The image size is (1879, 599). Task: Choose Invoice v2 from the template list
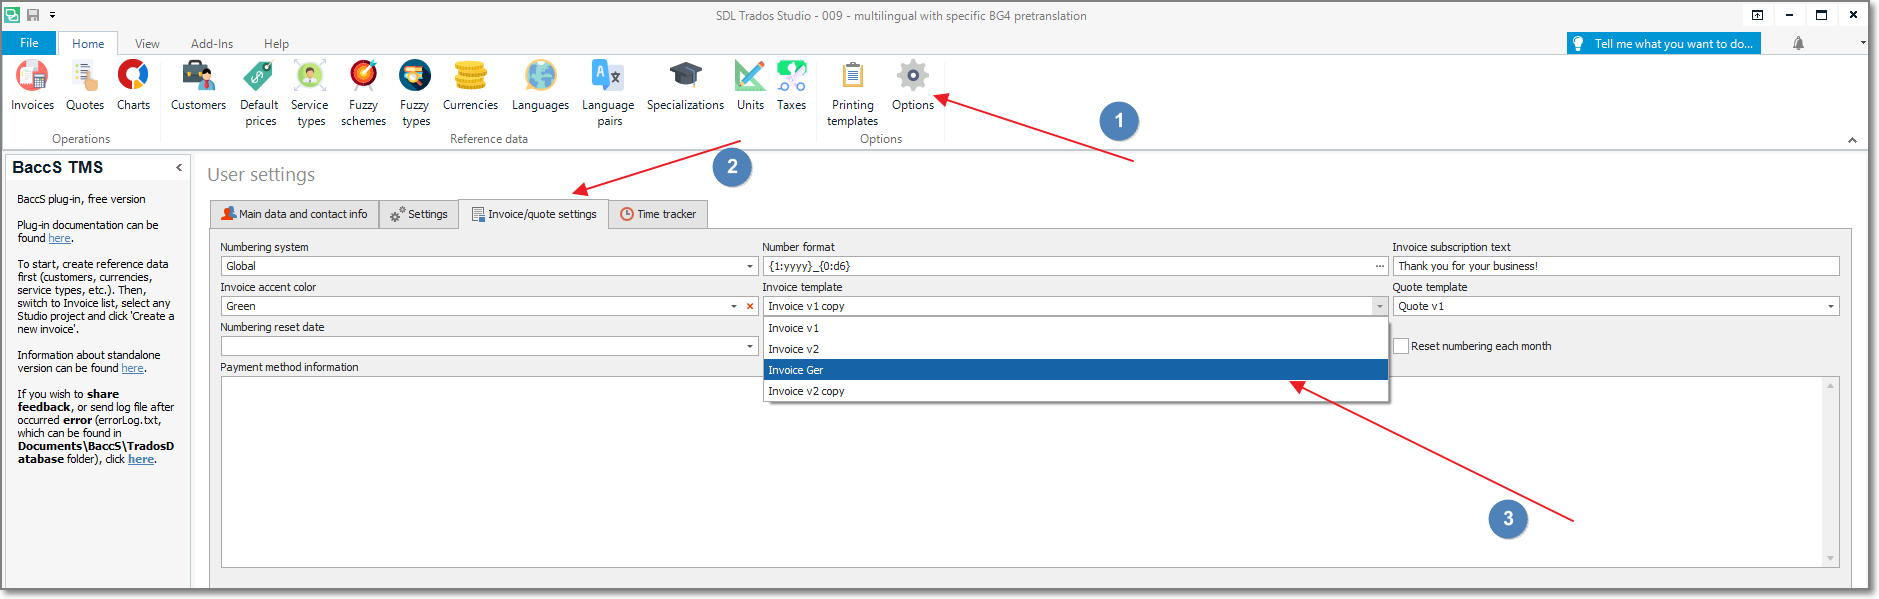[x=1075, y=349]
